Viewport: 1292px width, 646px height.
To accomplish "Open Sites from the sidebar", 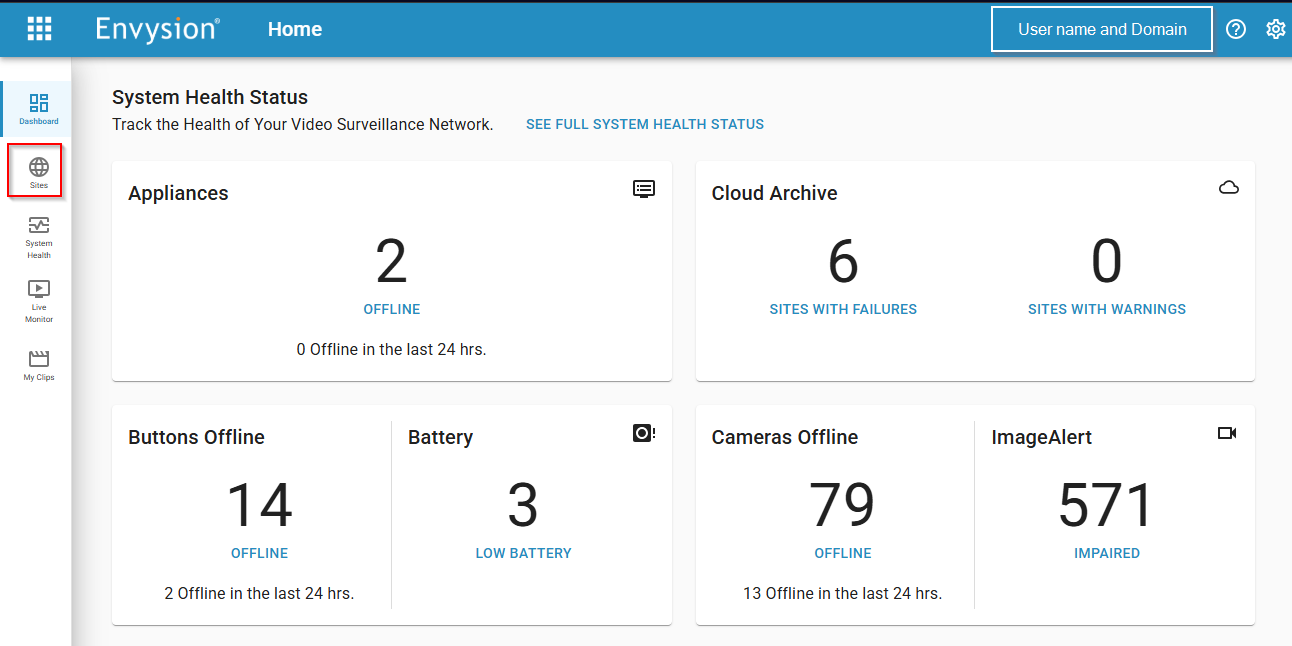I will (38, 172).
